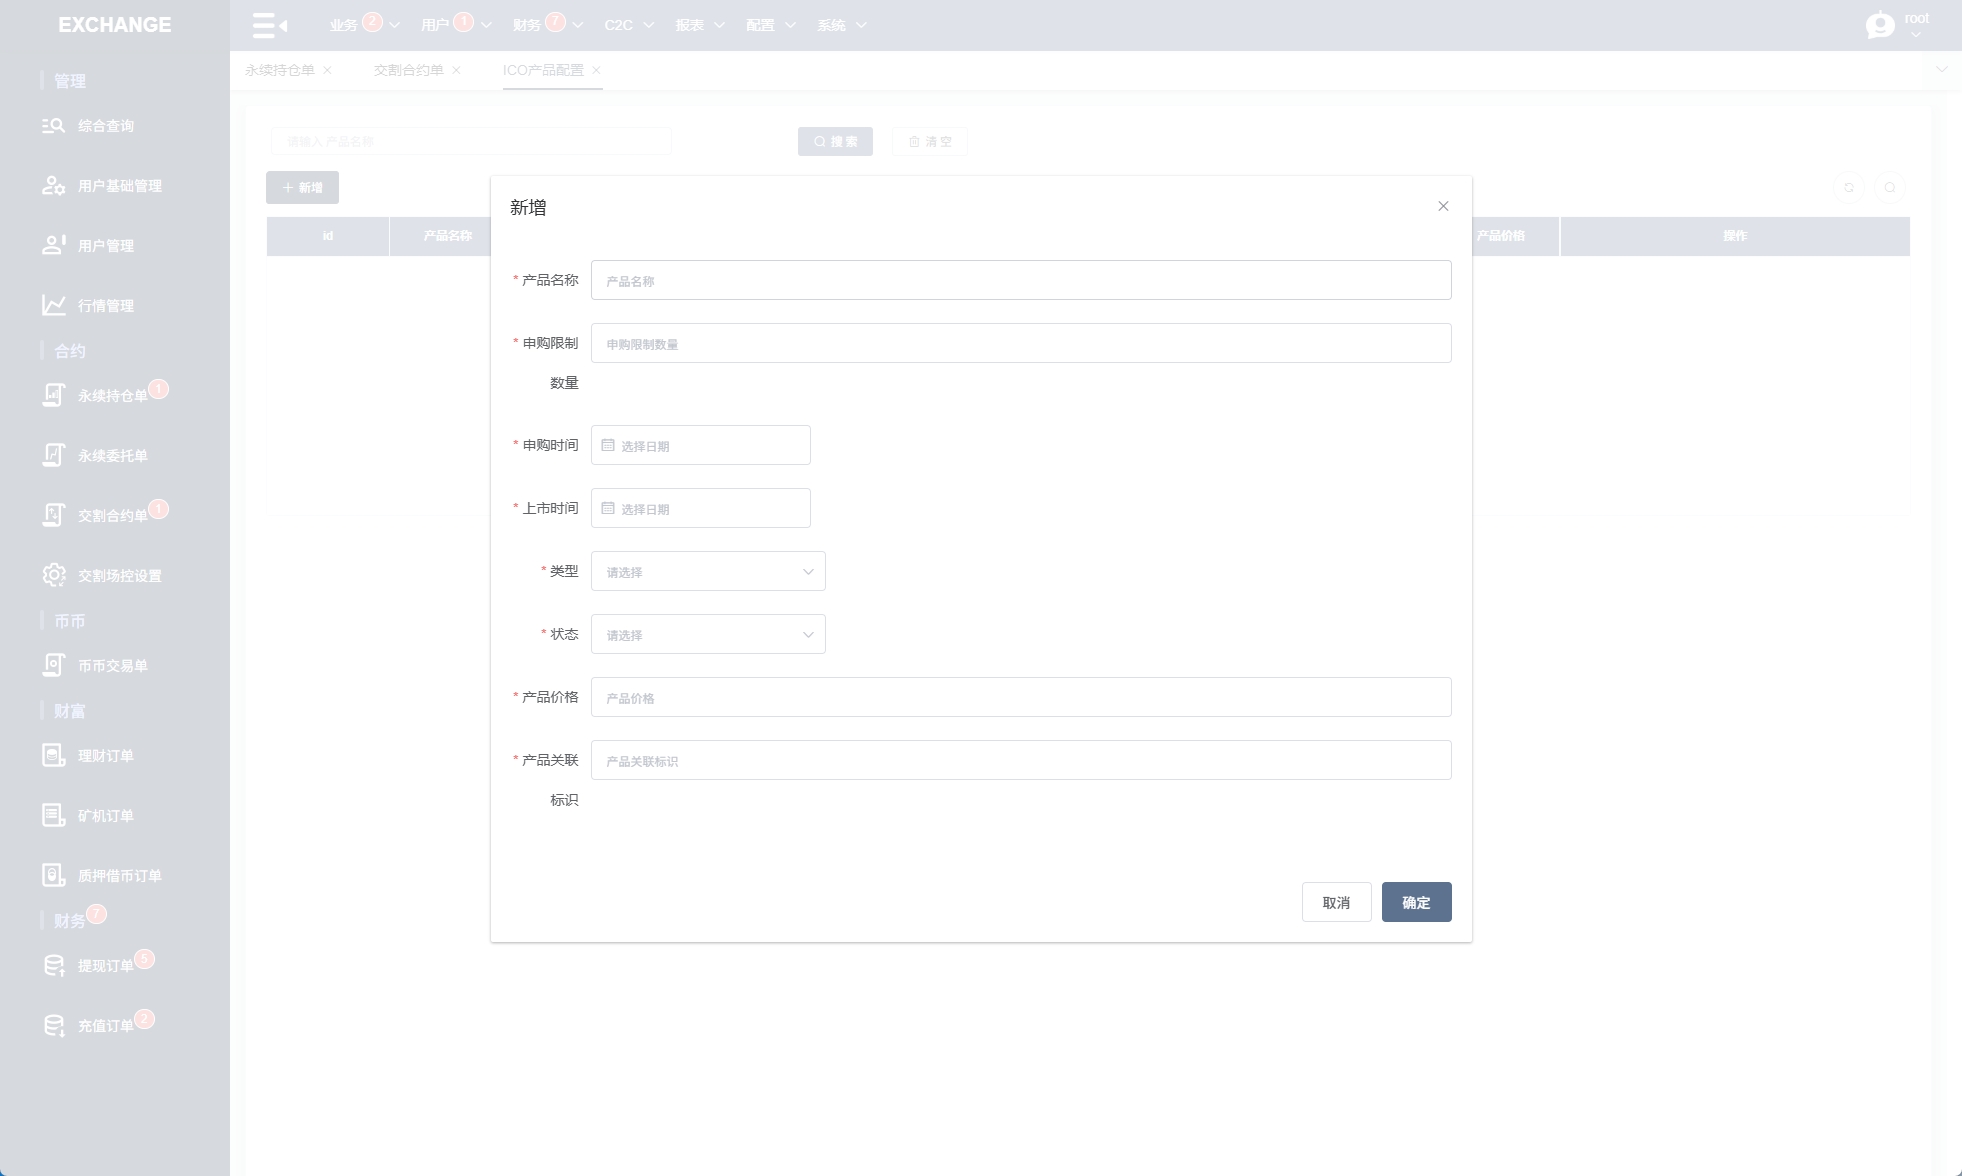Click the calendar icon in 申购时间 field
Image resolution: width=1962 pixels, height=1176 pixels.
(608, 445)
